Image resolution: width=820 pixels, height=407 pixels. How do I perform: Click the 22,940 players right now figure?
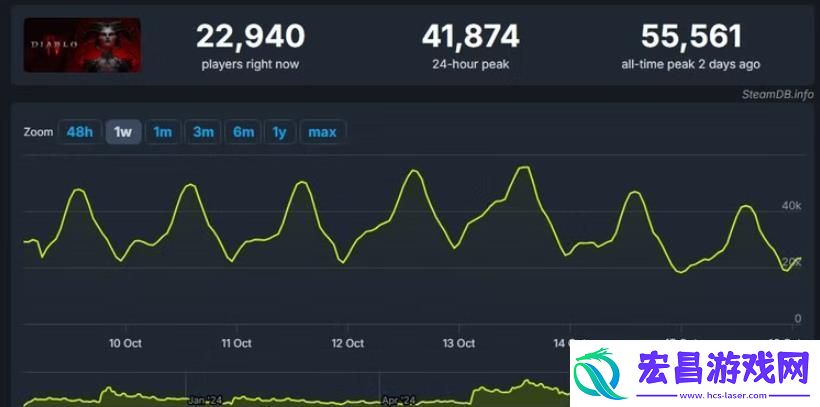(x=250, y=37)
